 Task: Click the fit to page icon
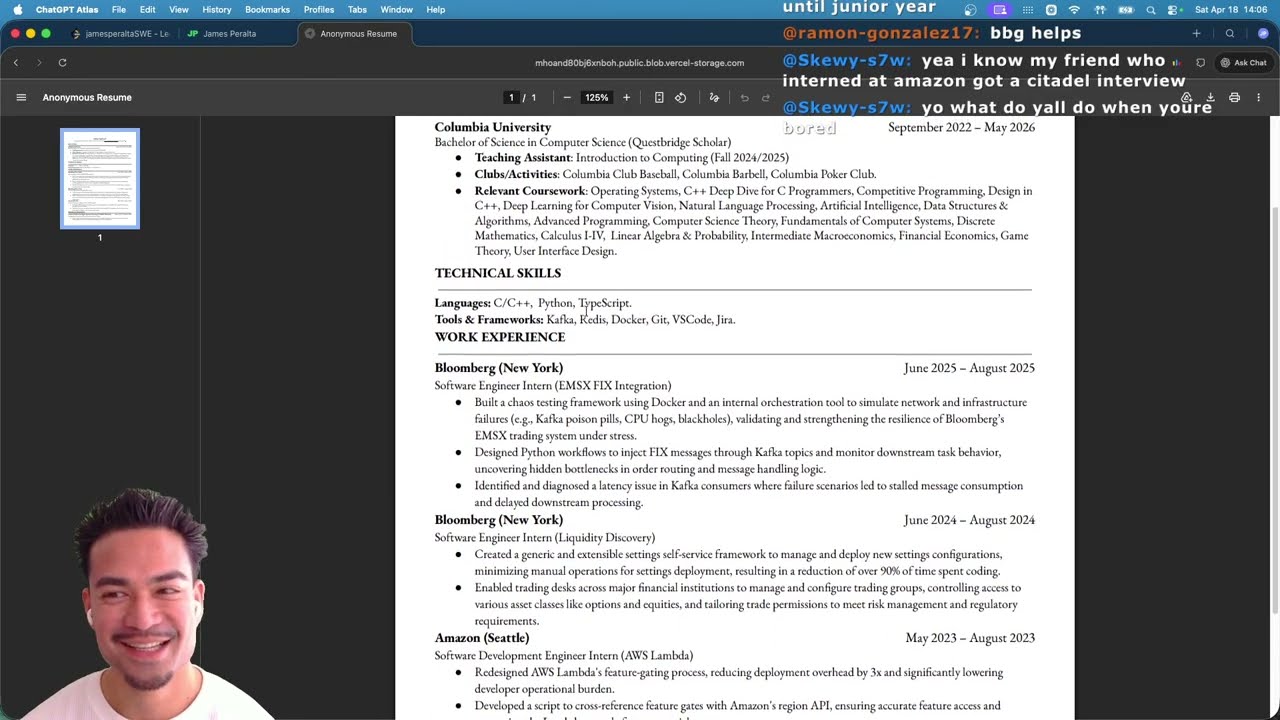tap(659, 97)
